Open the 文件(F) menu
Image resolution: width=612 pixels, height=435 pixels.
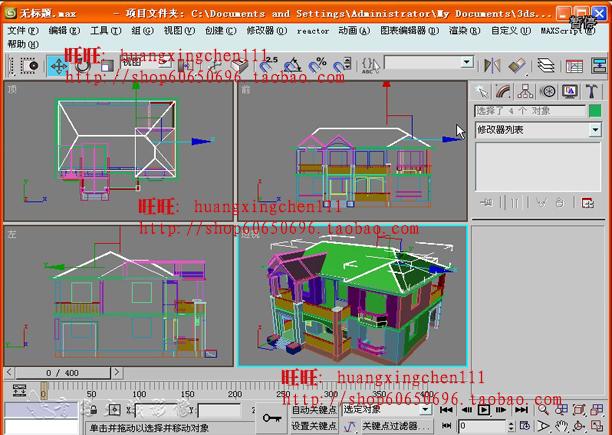(23, 30)
